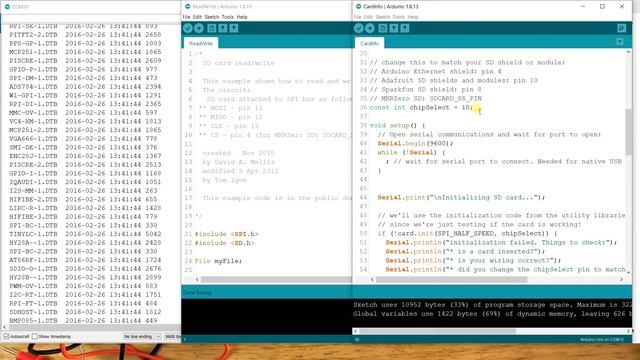Select the ReadWrite sketch tab
Image resolution: width=640 pixels, height=360 pixels.
tap(201, 43)
